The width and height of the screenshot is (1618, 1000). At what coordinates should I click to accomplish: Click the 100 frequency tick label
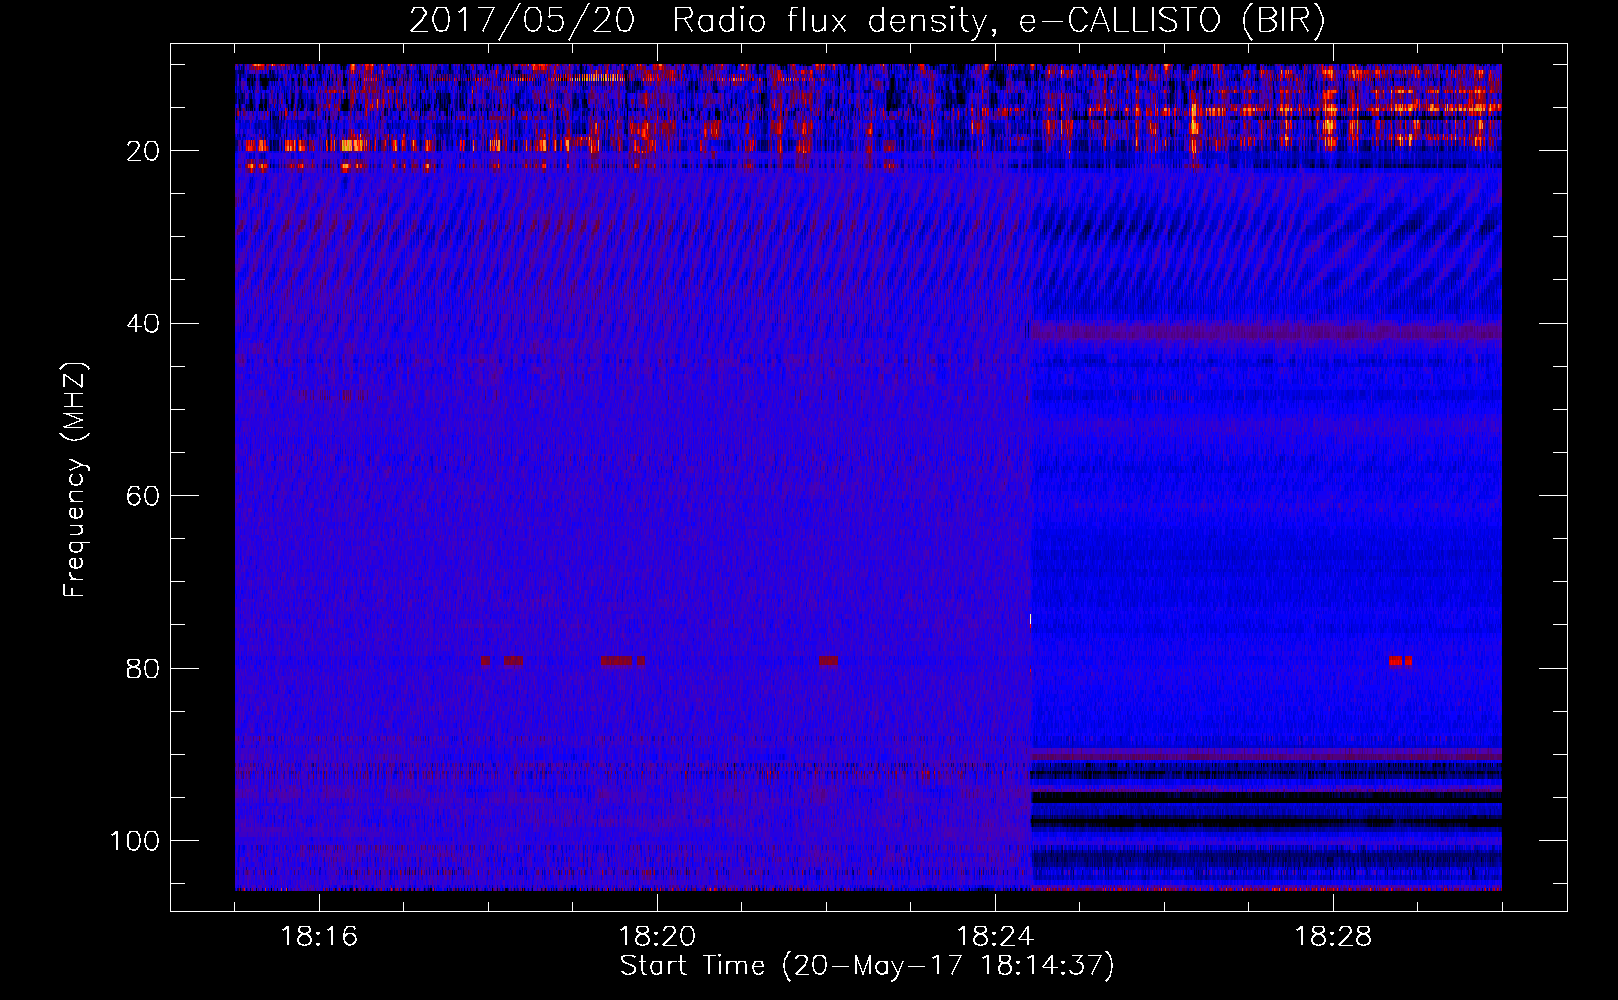[x=136, y=841]
